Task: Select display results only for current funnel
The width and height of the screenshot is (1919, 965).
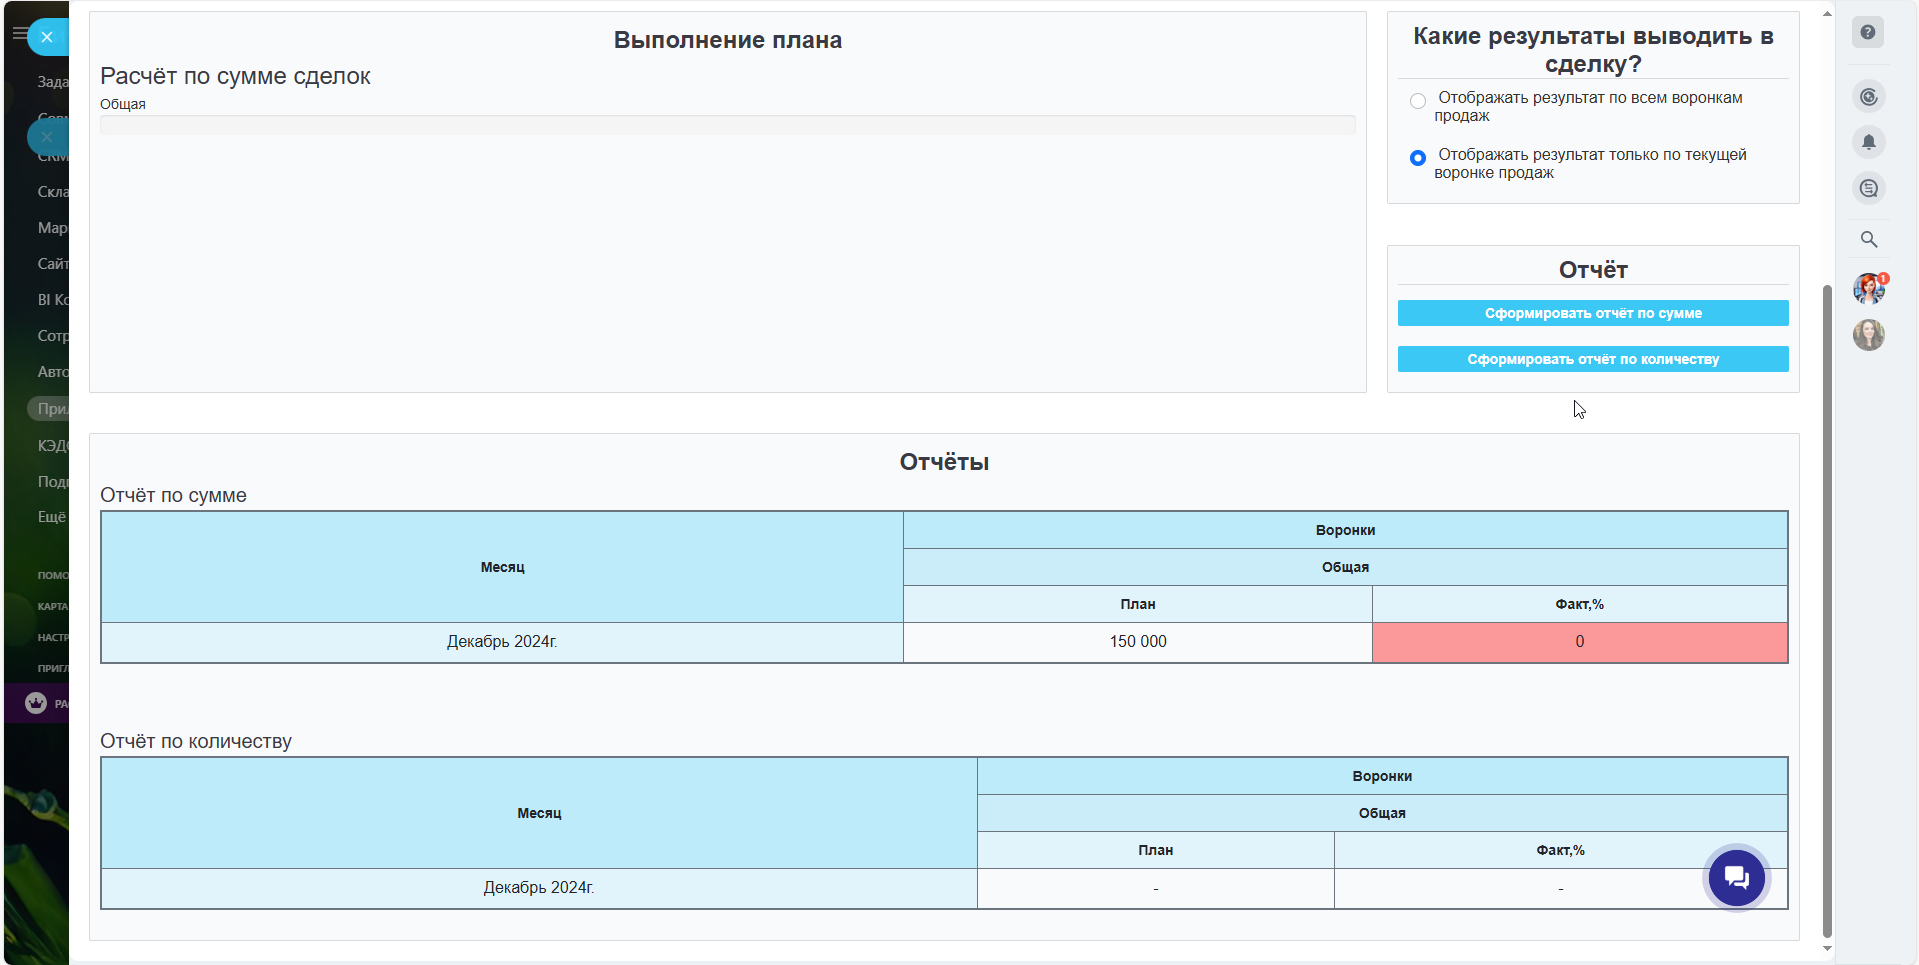Action: [x=1417, y=158]
